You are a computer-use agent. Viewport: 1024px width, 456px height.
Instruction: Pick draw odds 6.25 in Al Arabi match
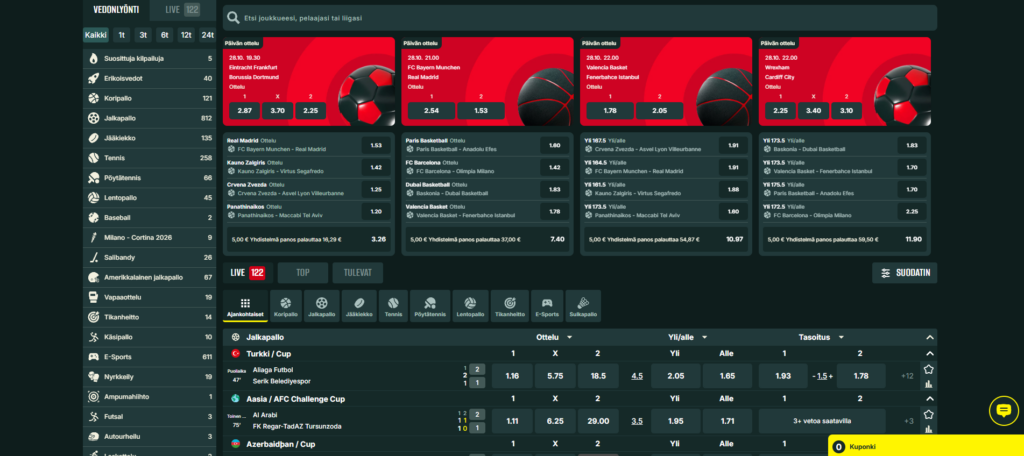pos(555,421)
